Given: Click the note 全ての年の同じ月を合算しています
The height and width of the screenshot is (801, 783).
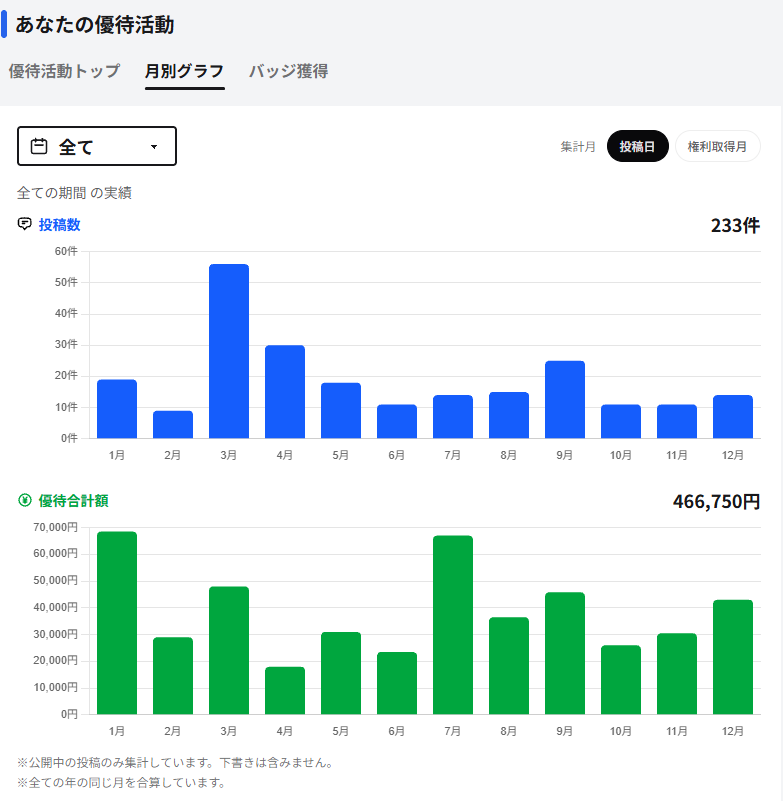Looking at the screenshot, I should (x=123, y=782).
